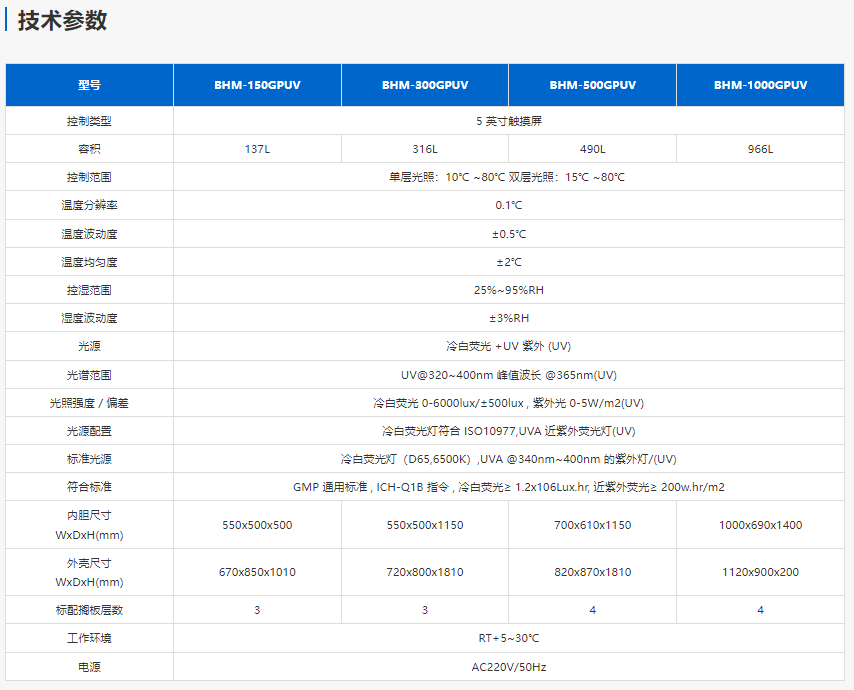
Task: Click the GMP 通用标准 compliance row text
Action: click(509, 487)
